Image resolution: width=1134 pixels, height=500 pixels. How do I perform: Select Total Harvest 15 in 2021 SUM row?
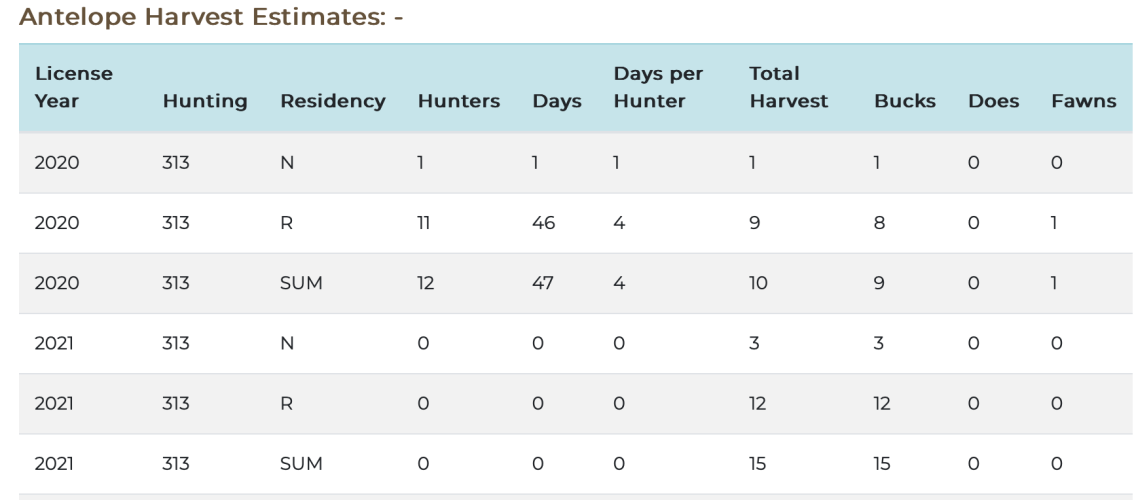[758, 466]
